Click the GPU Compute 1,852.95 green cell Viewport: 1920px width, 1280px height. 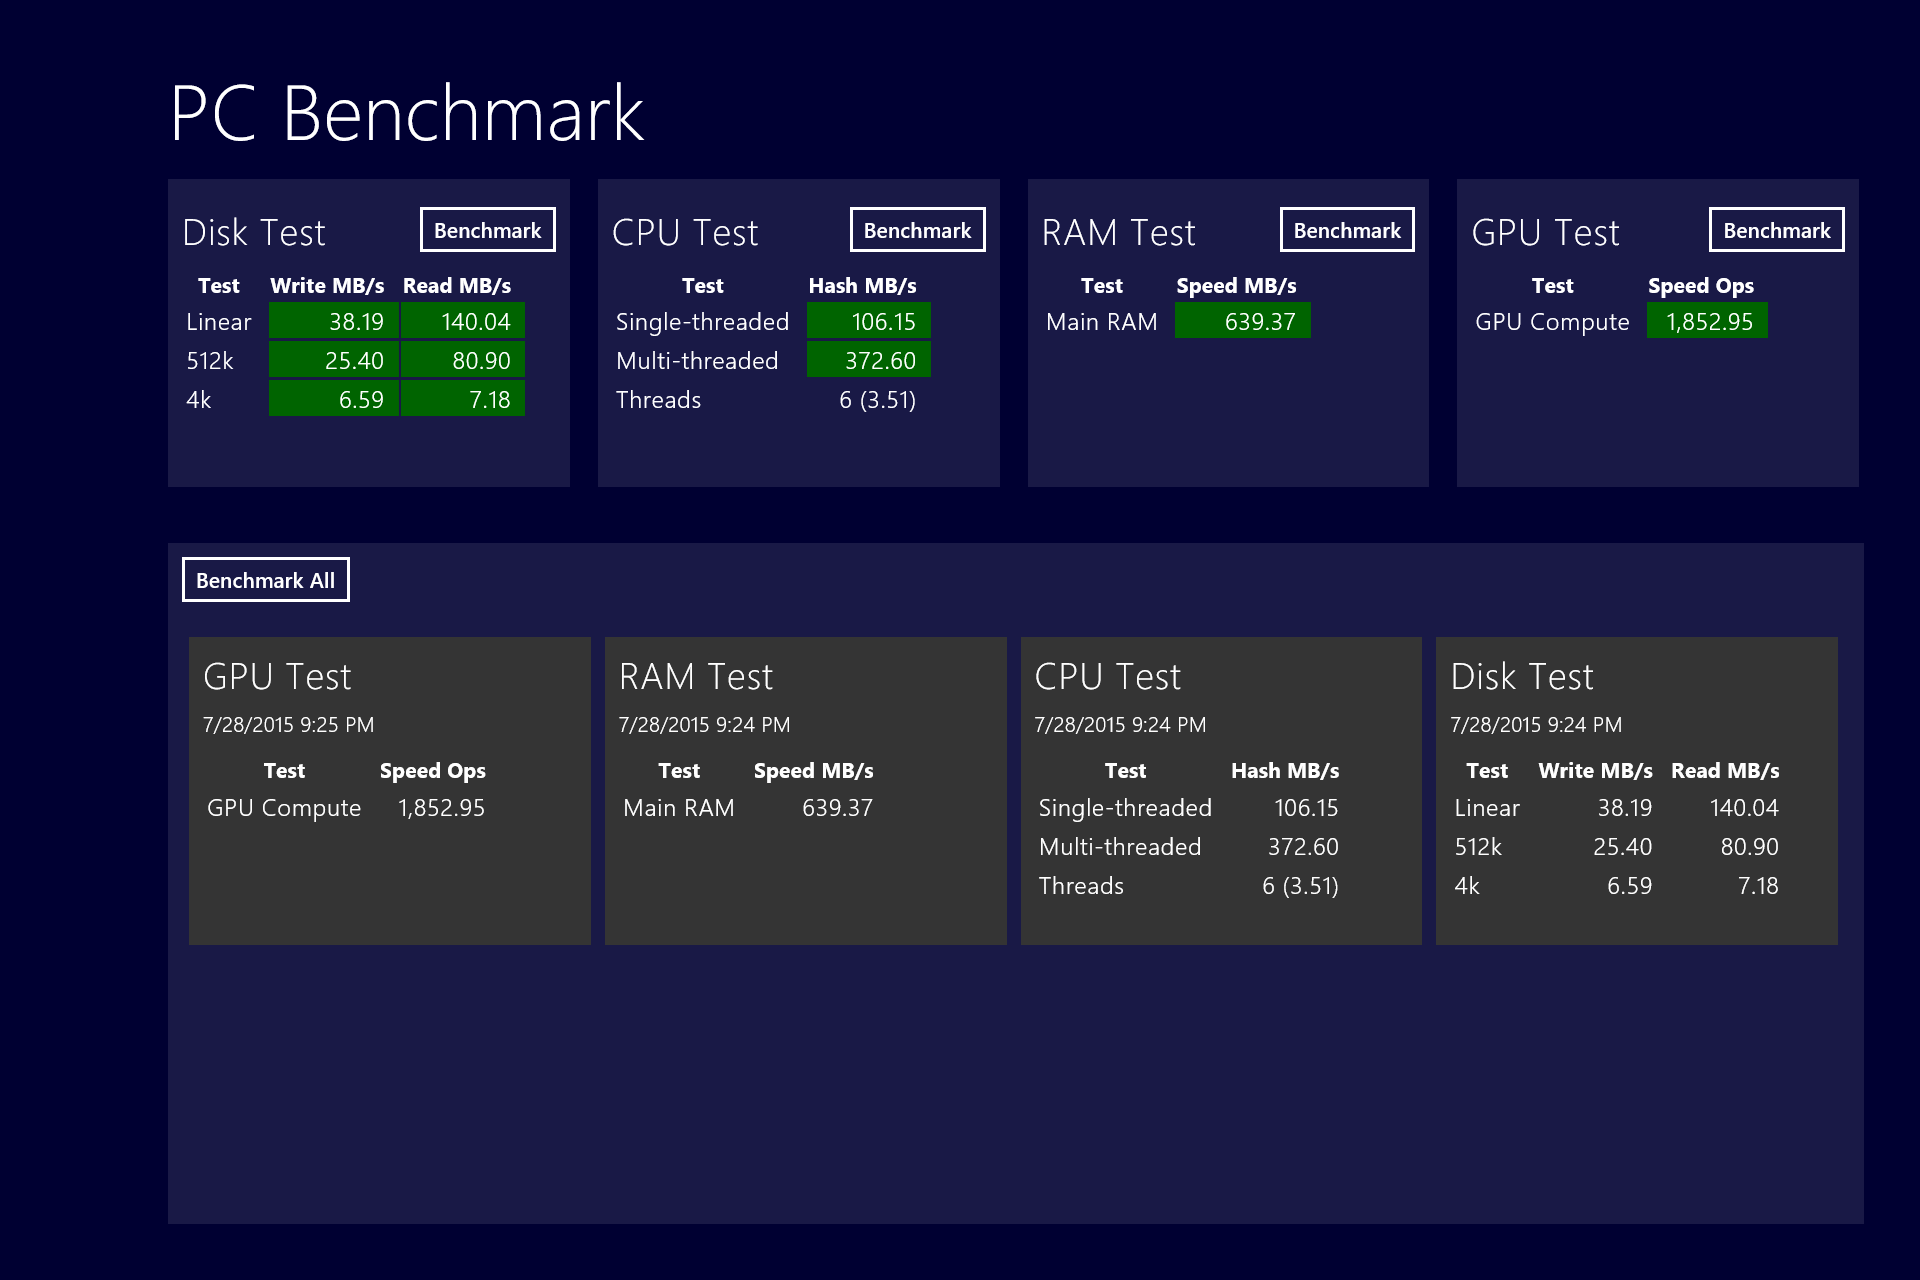coord(1707,321)
